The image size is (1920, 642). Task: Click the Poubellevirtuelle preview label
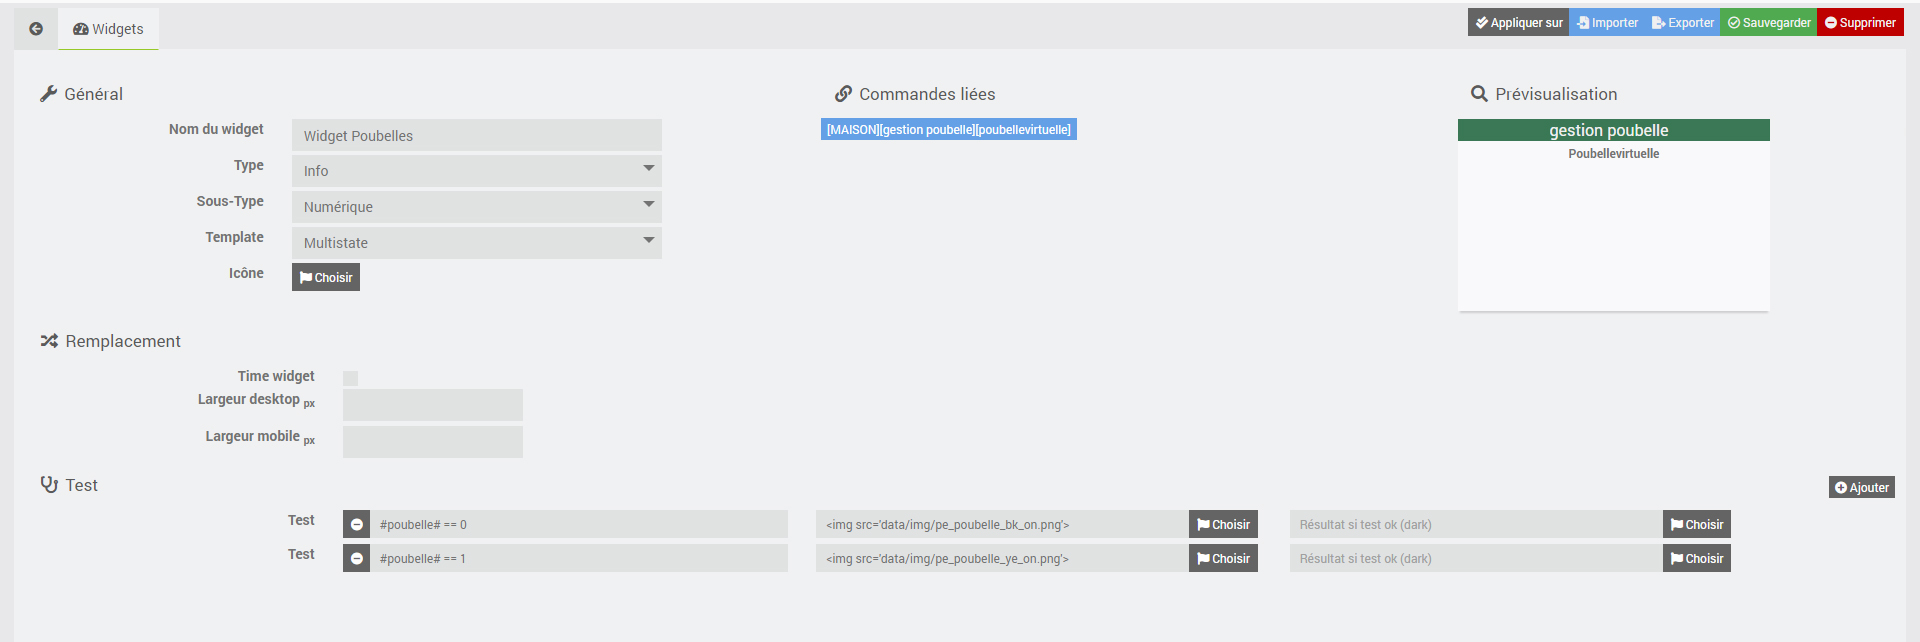1613,153
